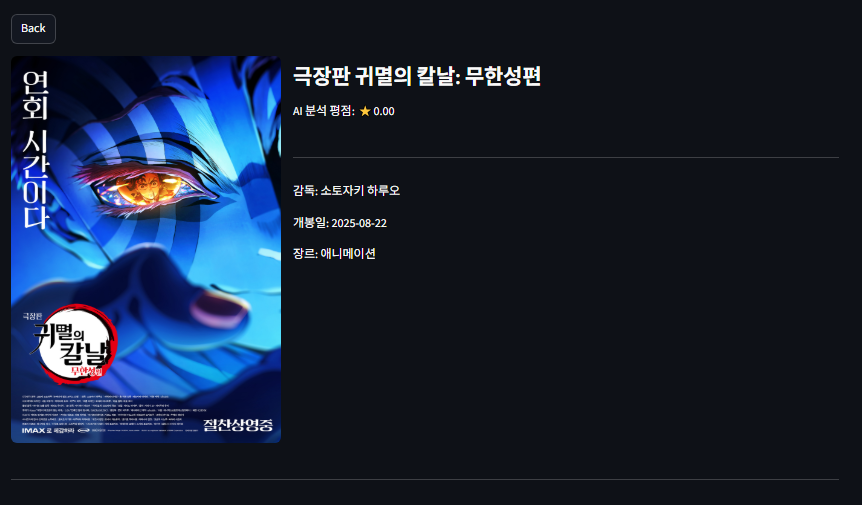Open the movie poster image
862x505 pixels.
[146, 249]
